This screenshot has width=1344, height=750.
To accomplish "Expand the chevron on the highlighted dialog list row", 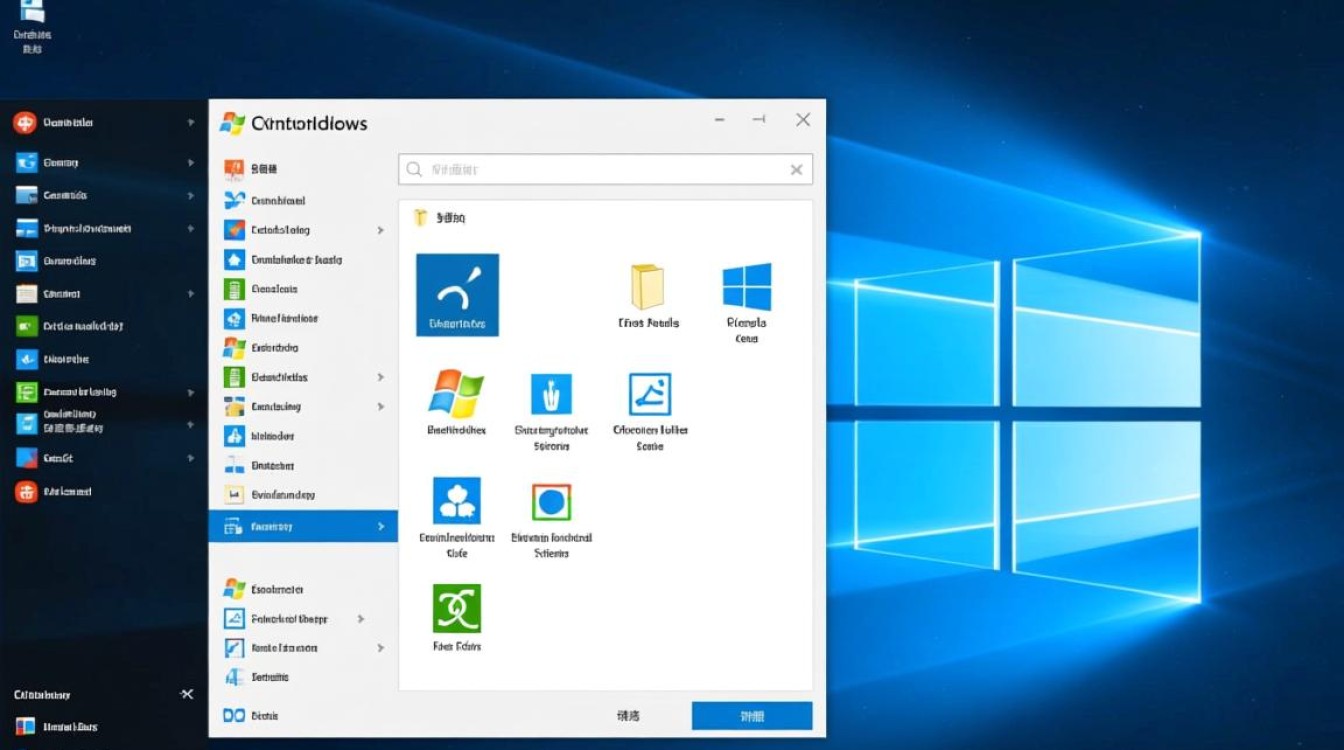I will point(381,526).
